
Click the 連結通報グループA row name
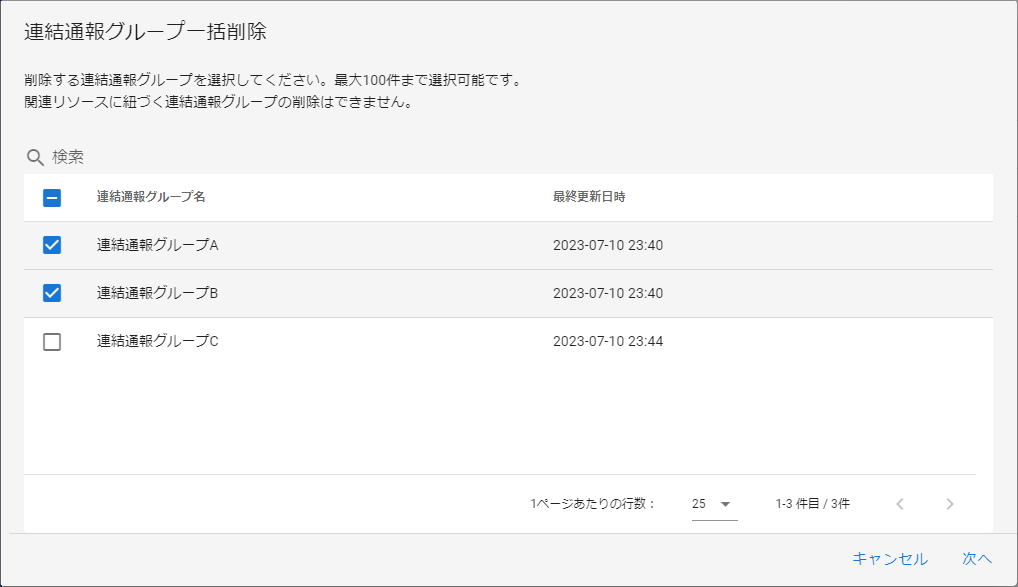tap(157, 245)
